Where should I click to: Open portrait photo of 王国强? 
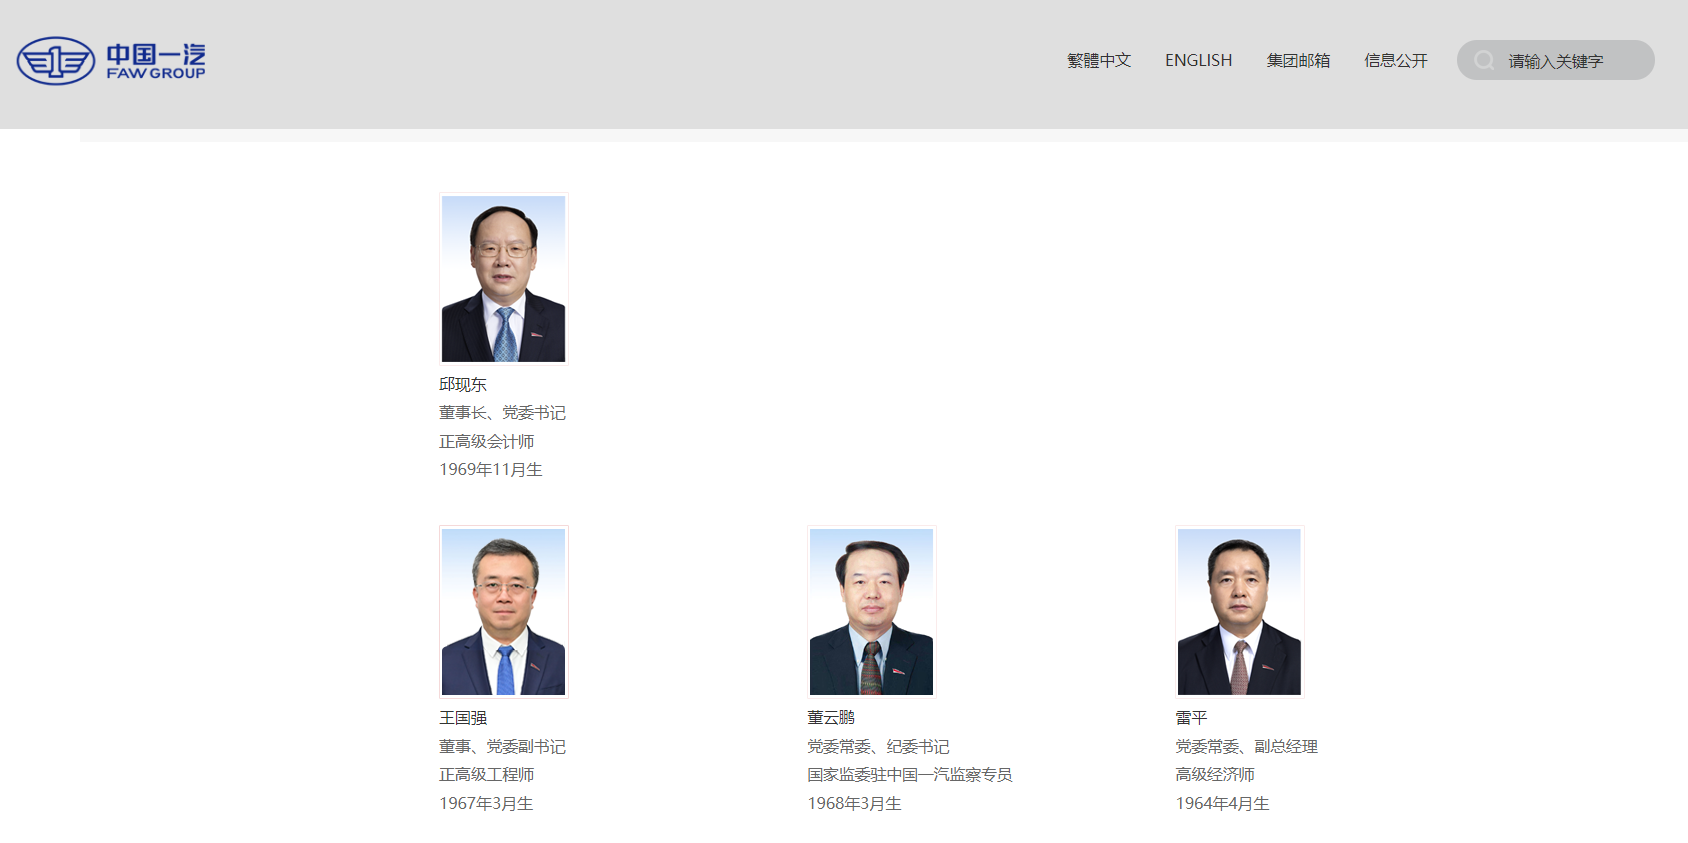tap(504, 612)
